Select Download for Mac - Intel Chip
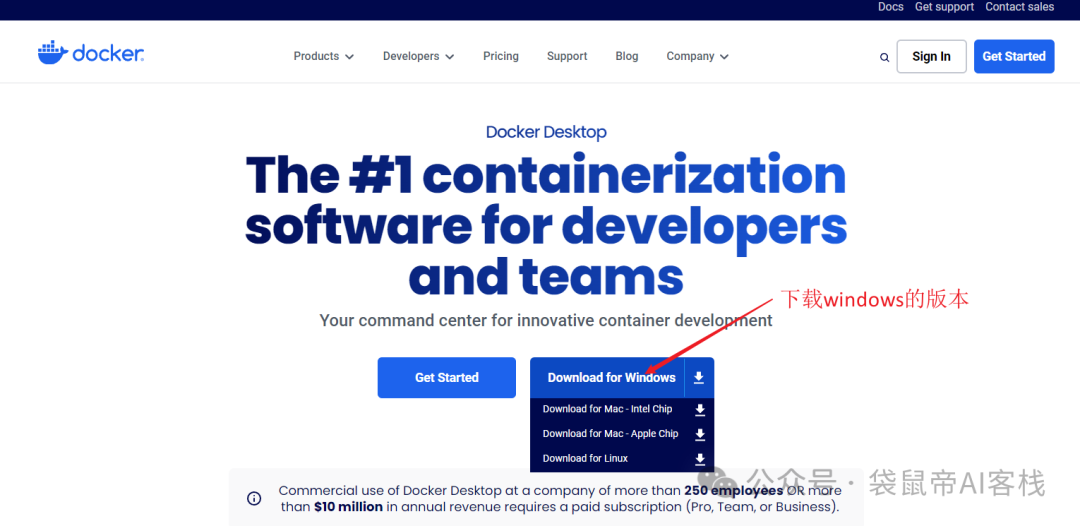The image size is (1080, 526). point(608,409)
